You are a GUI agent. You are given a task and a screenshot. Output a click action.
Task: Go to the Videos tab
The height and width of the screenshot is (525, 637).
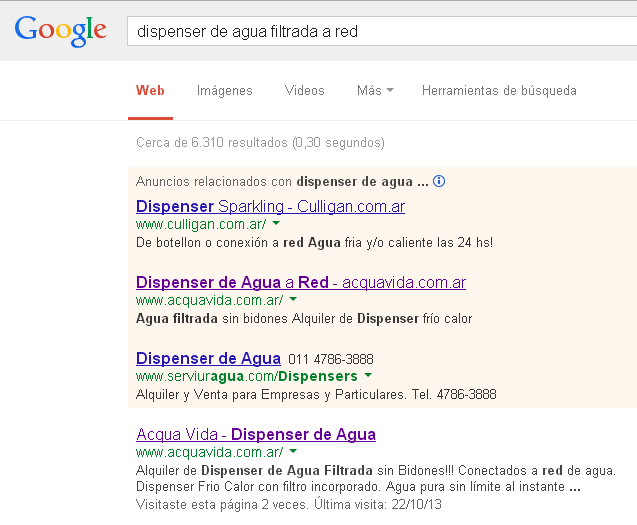(x=304, y=91)
